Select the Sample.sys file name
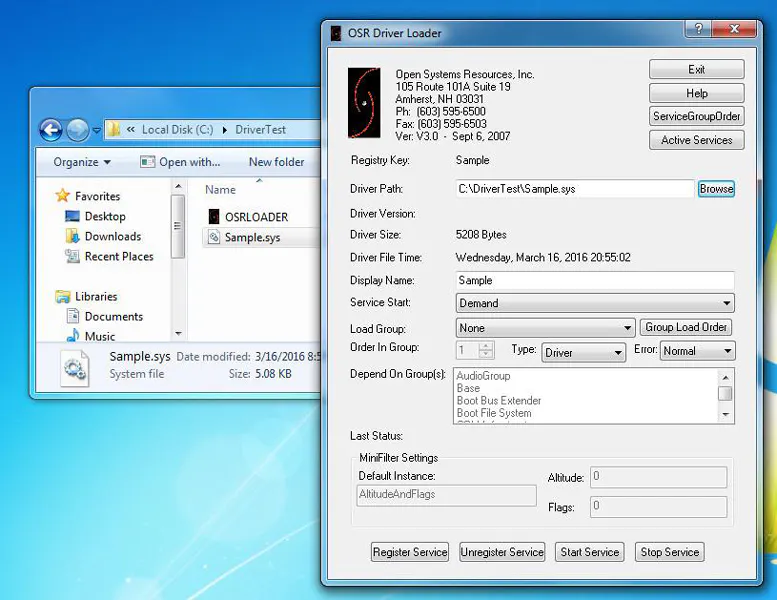777x600 pixels. 252,237
